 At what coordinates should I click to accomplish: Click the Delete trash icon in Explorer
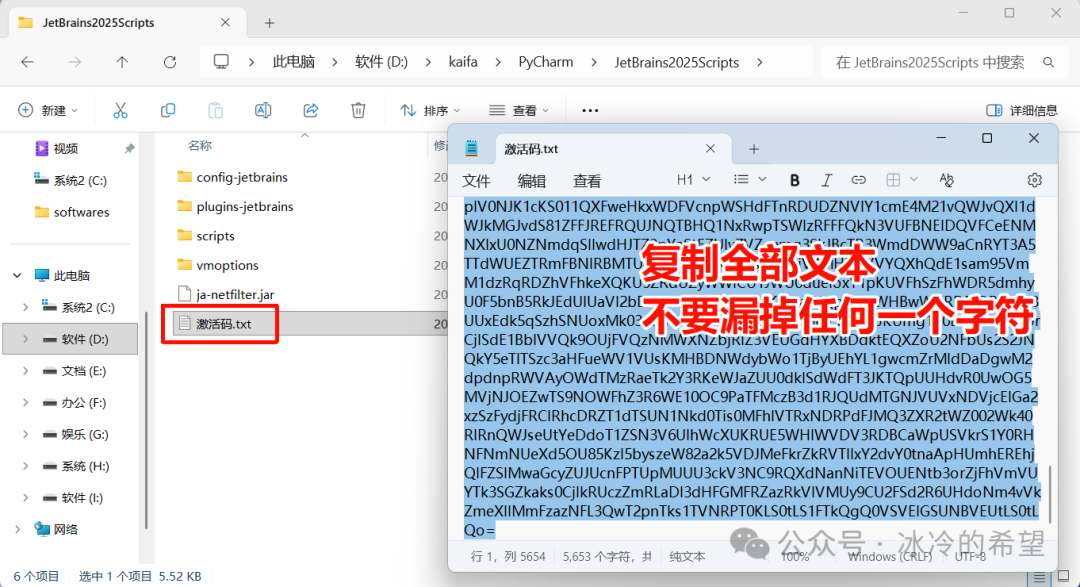(x=358, y=110)
